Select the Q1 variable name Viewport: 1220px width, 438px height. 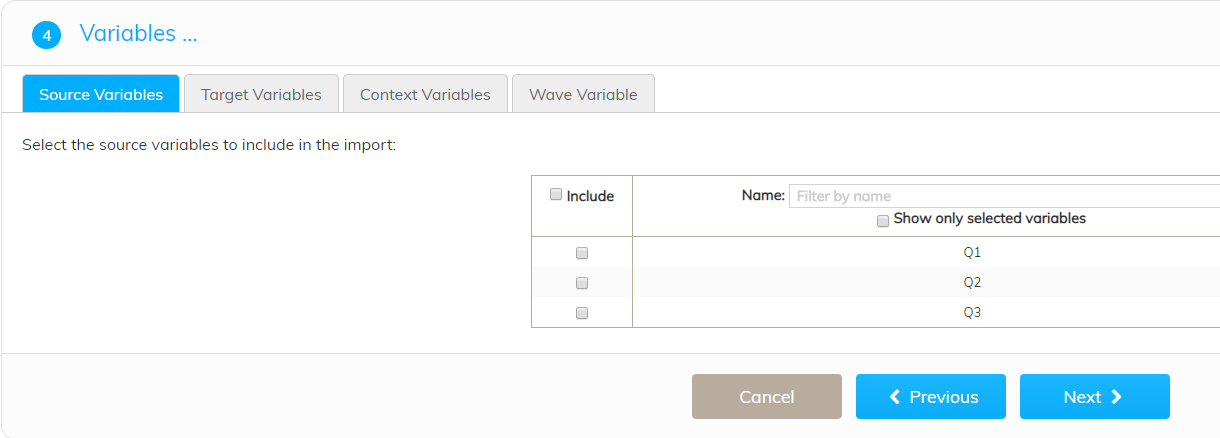point(972,253)
